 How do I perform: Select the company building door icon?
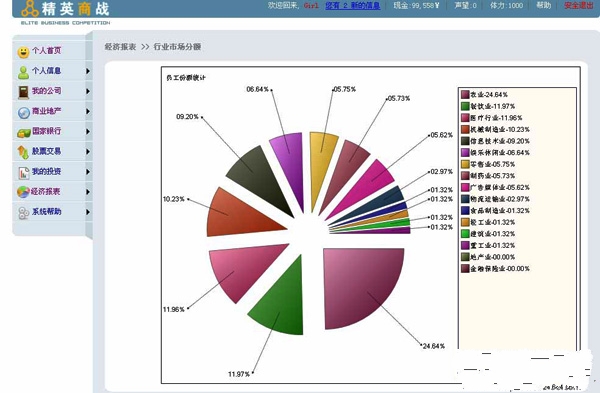(x=23, y=92)
